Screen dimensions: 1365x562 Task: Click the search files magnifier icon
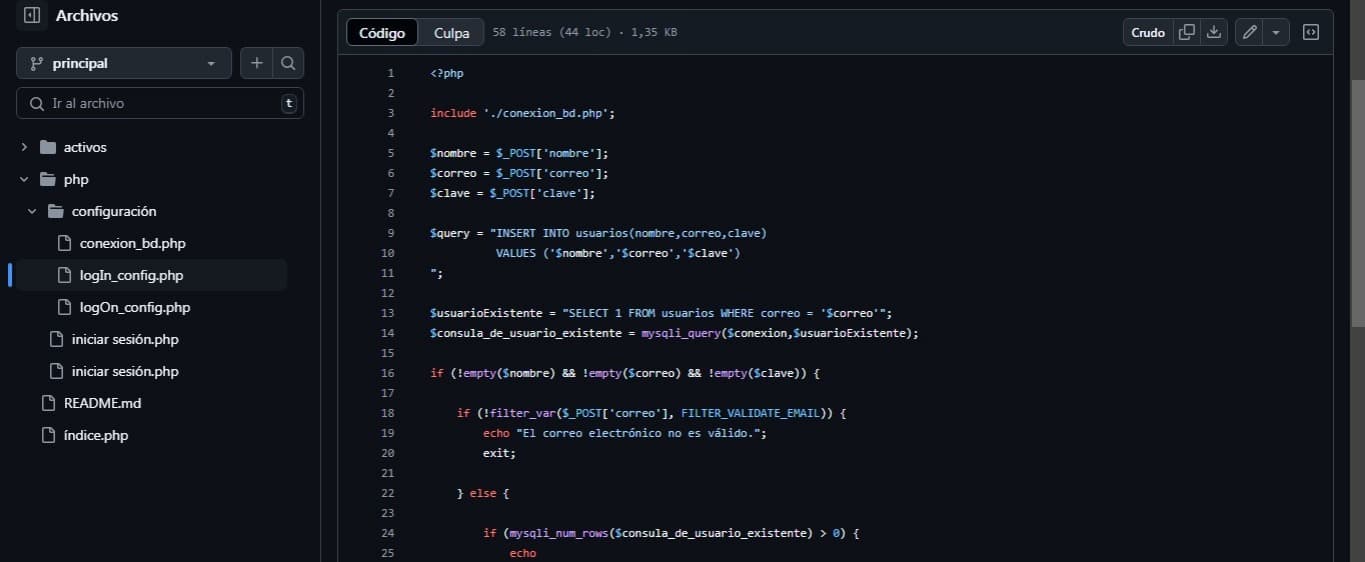288,63
